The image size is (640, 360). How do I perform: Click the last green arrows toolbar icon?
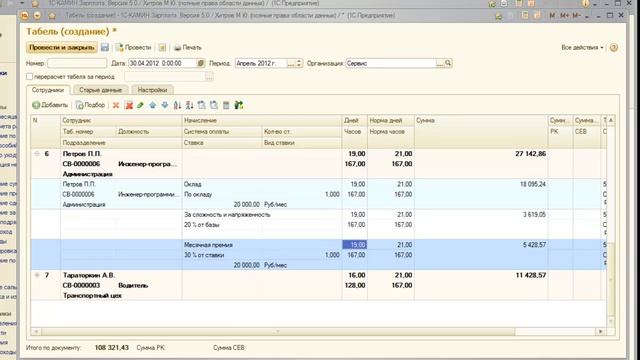(239, 105)
